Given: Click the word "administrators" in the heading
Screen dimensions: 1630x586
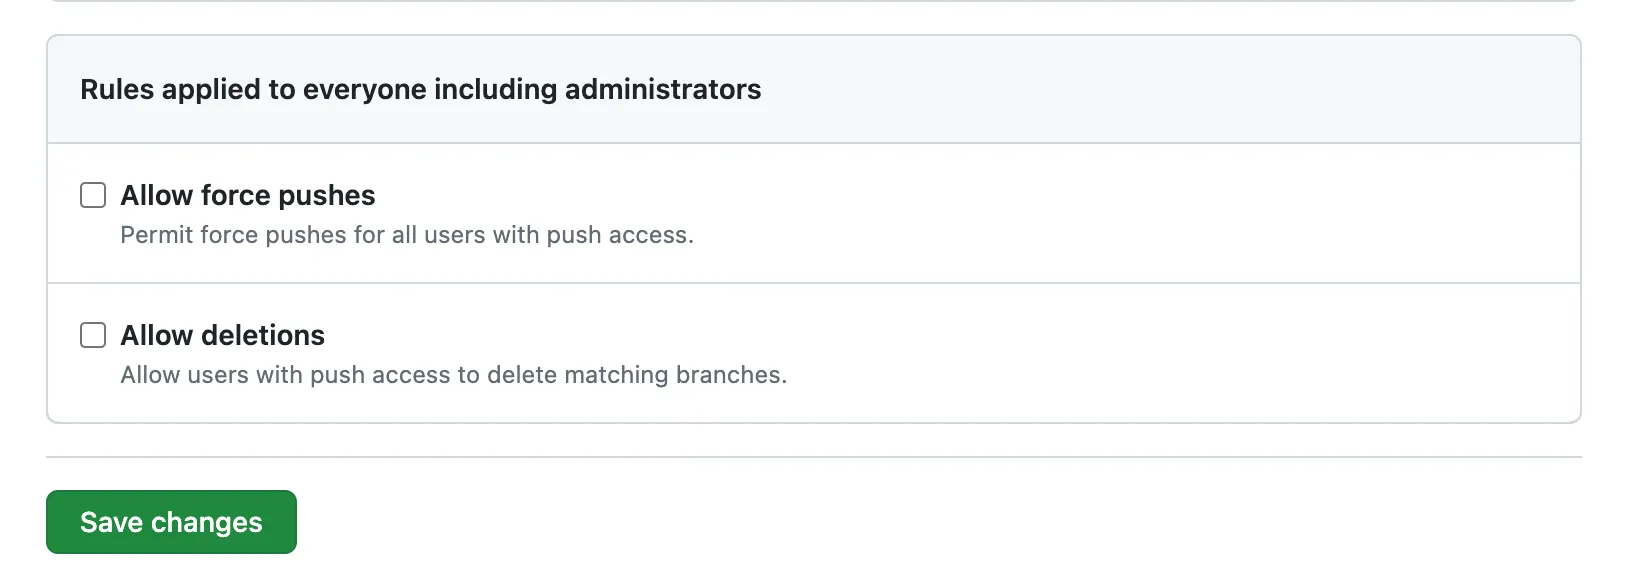Looking at the screenshot, I should click(662, 90).
